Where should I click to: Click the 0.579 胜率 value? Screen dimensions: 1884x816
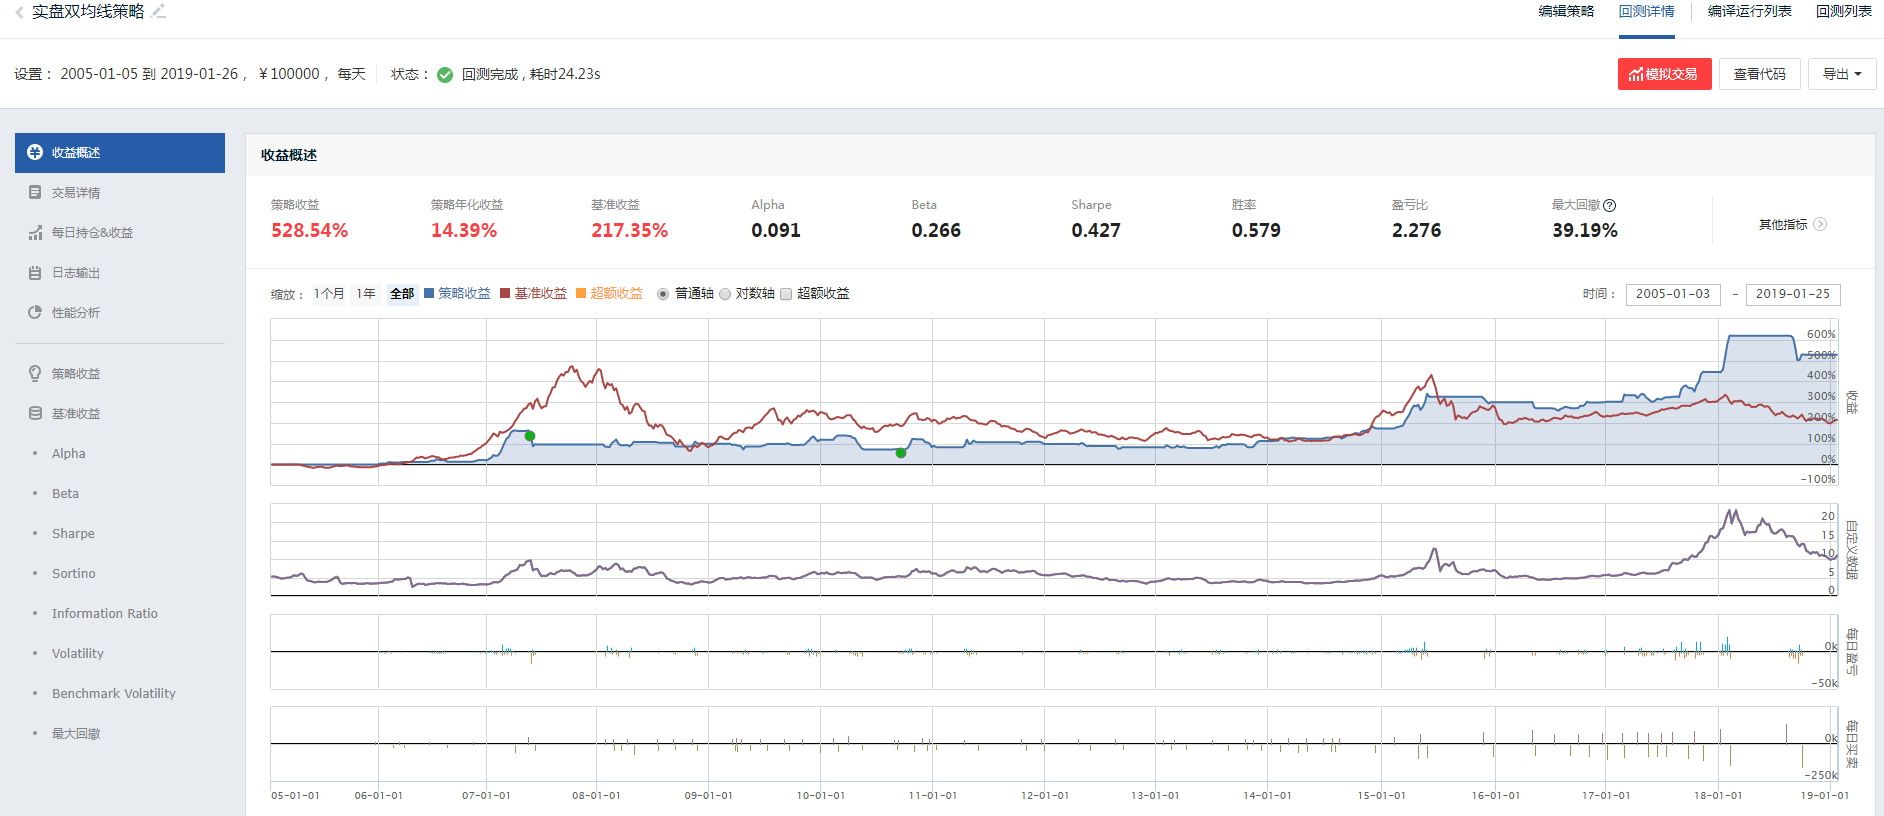click(1256, 230)
